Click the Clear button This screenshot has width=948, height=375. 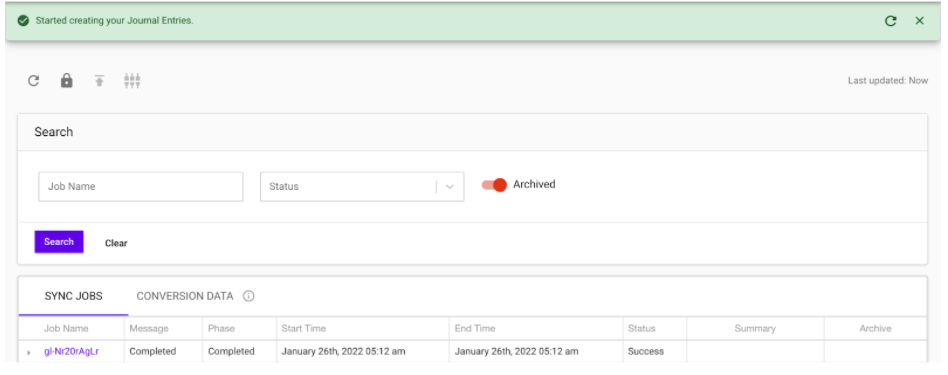point(116,243)
